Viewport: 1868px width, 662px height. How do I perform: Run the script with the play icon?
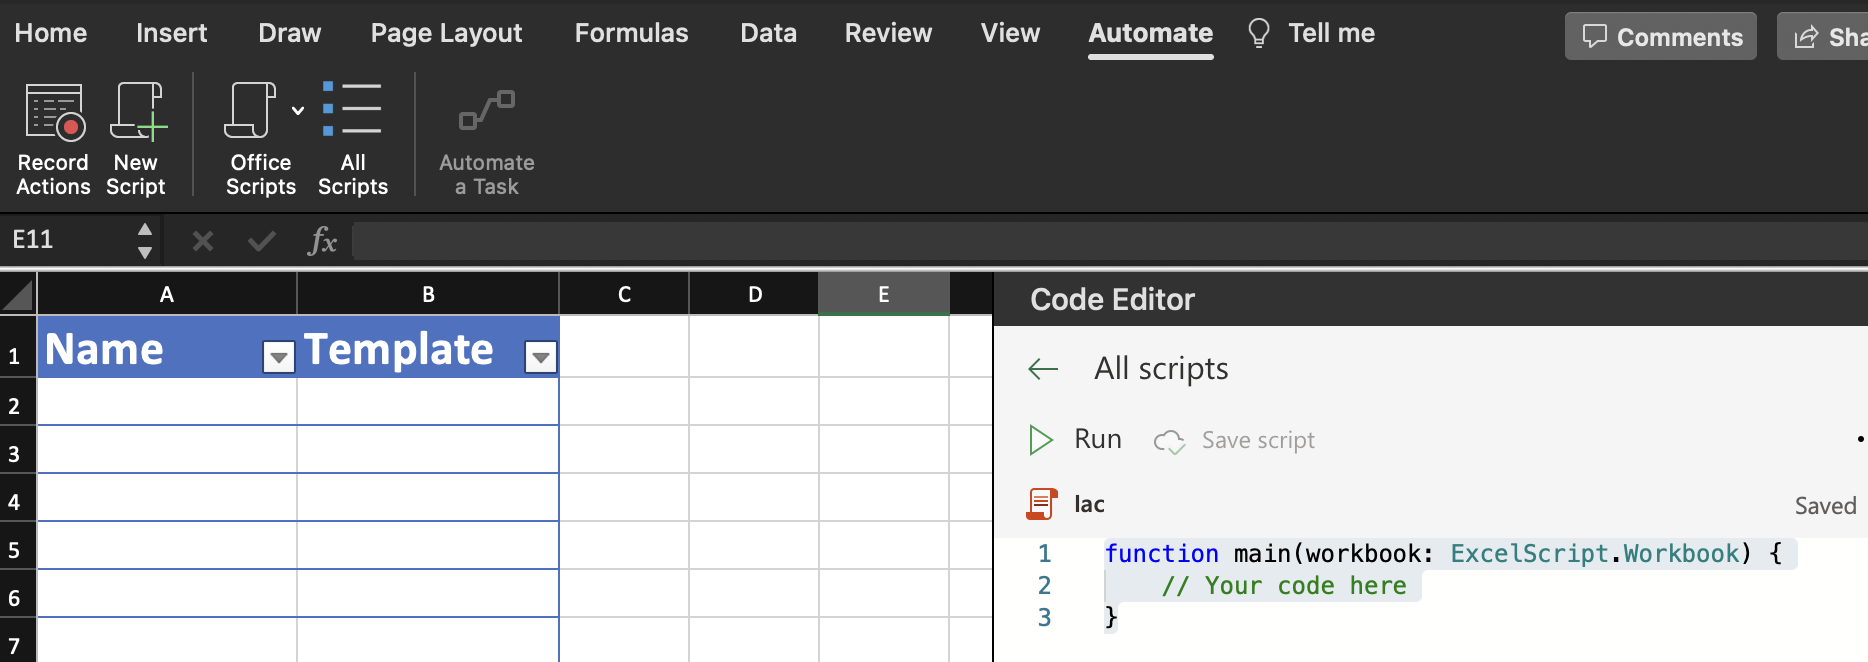pos(1041,440)
